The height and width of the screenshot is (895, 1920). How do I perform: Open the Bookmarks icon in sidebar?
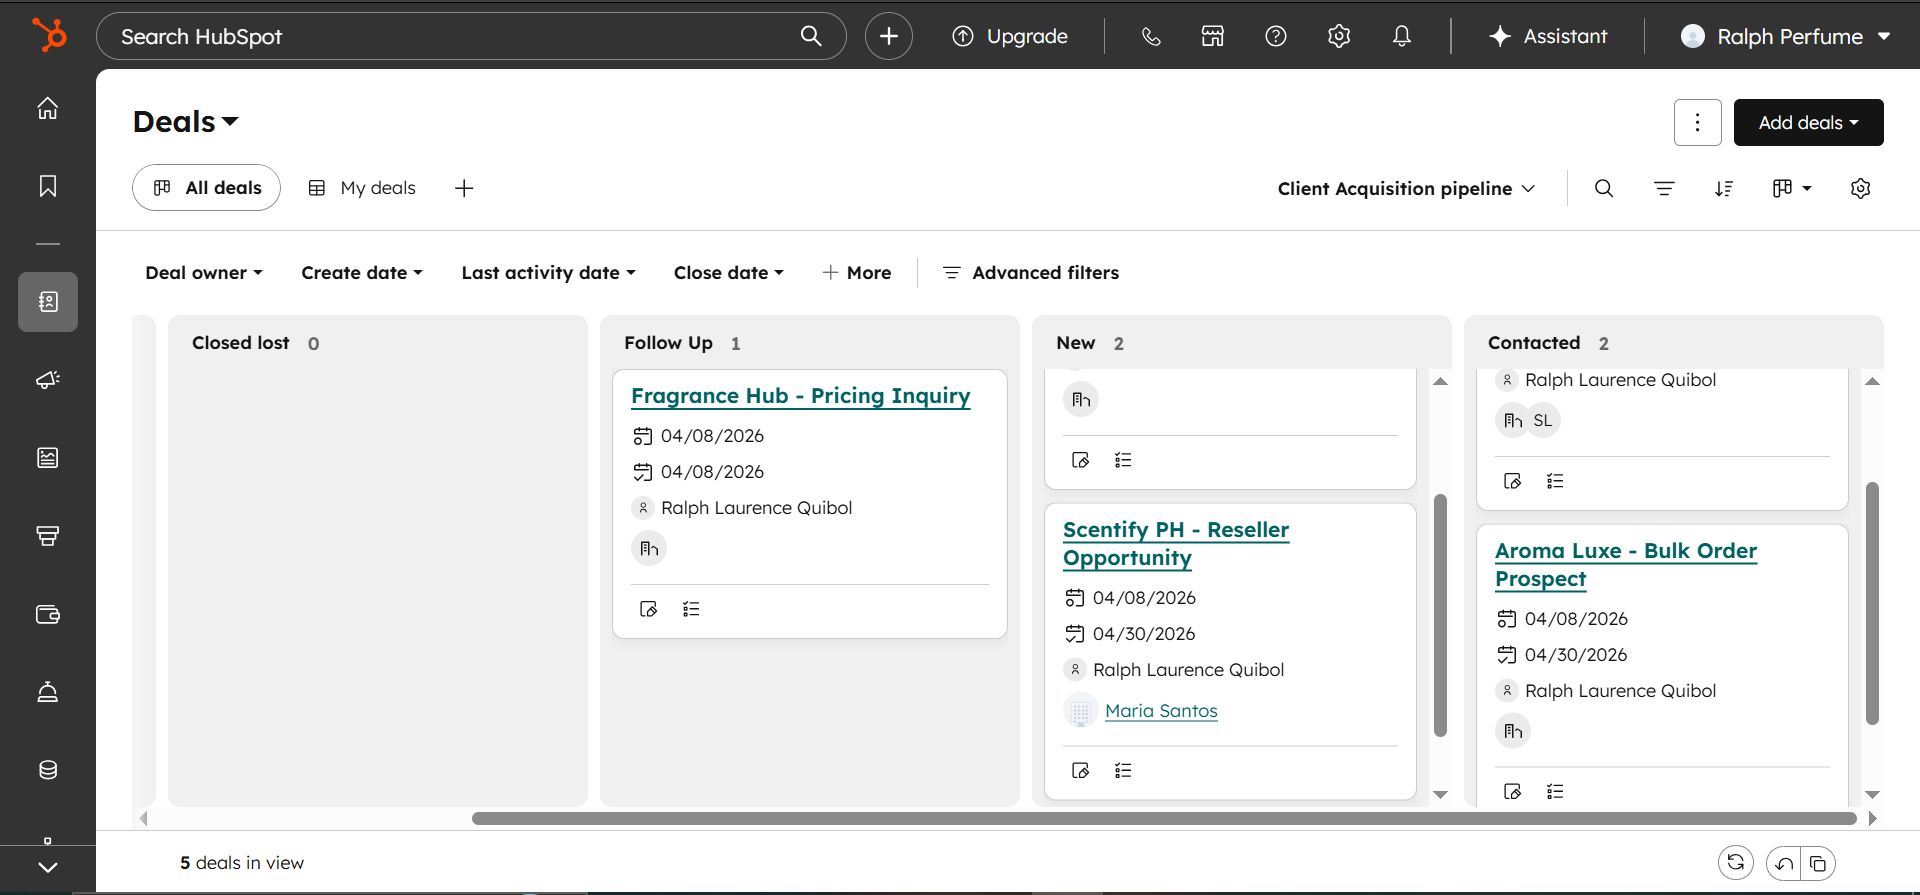[x=48, y=186]
